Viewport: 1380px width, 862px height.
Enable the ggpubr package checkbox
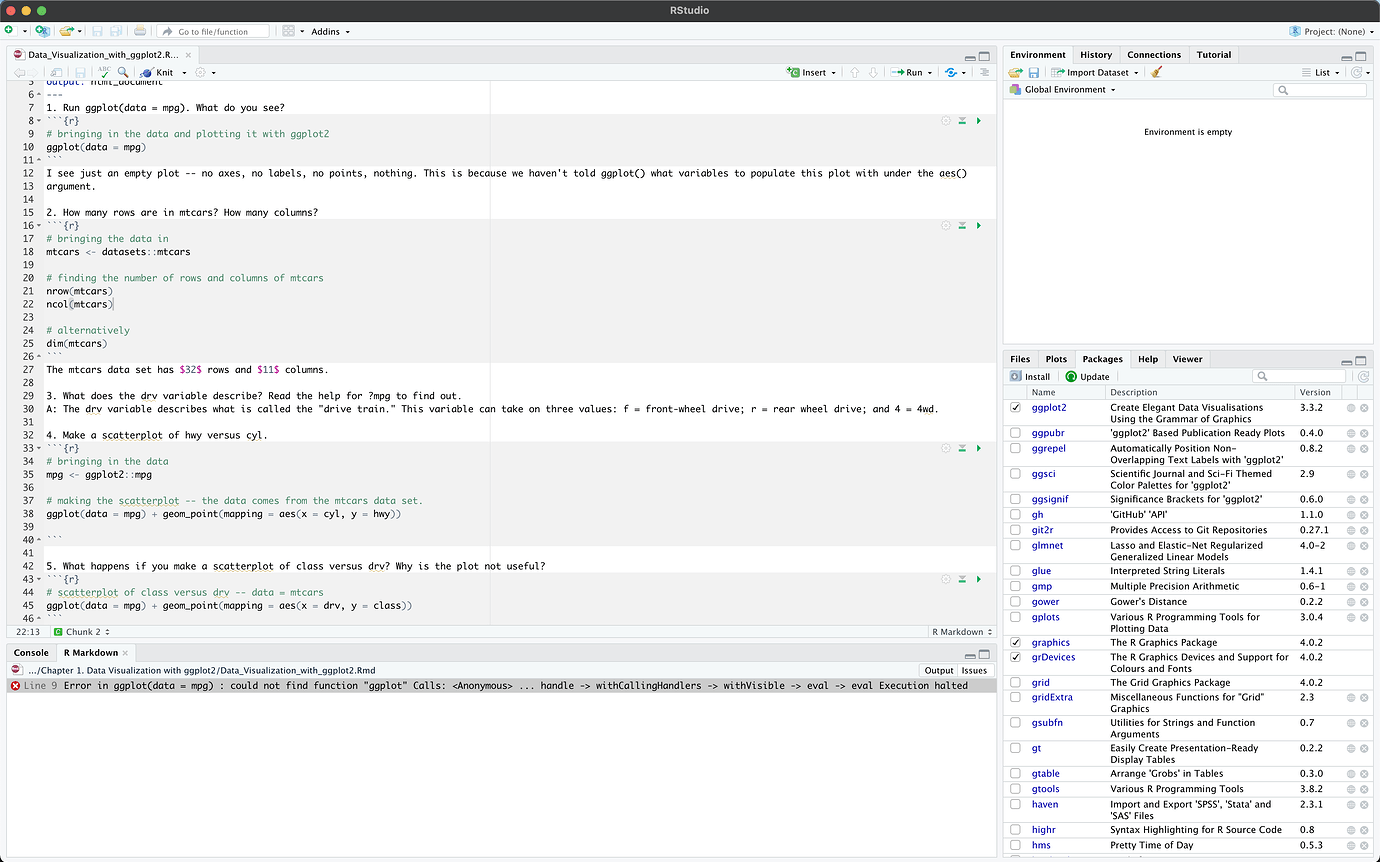click(x=1015, y=433)
